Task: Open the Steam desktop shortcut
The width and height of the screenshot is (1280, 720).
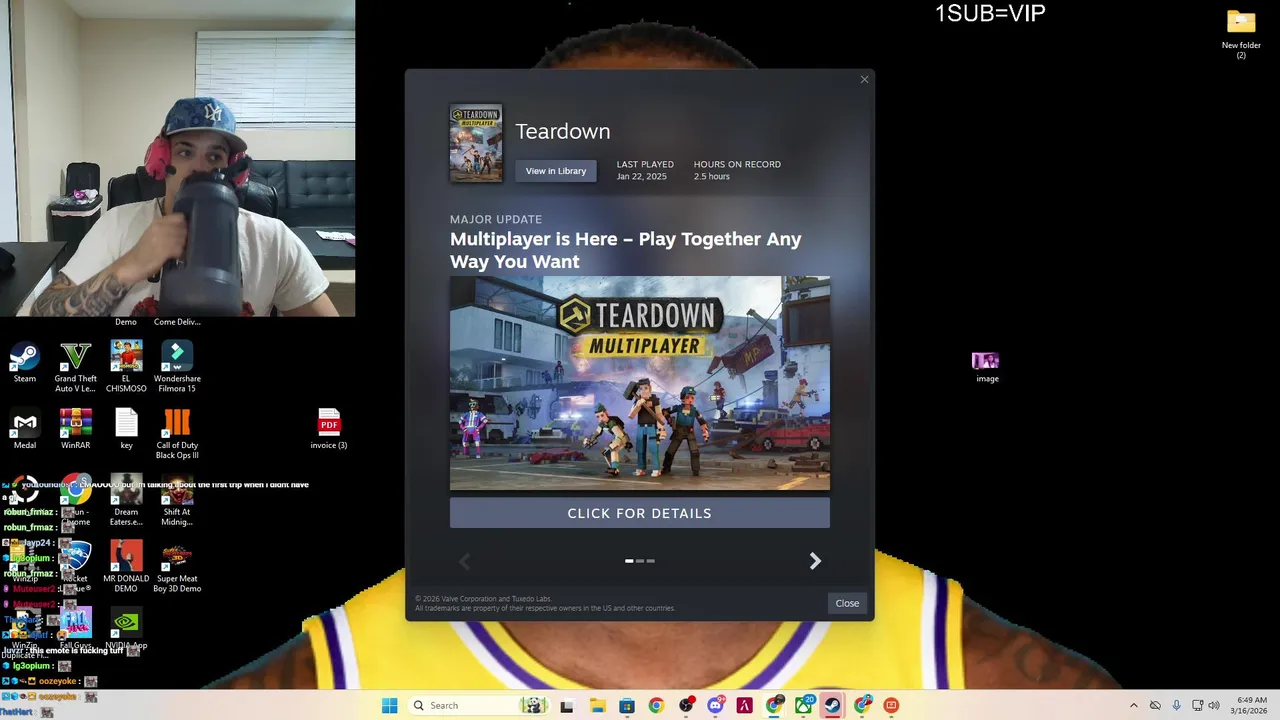Action: tap(25, 362)
